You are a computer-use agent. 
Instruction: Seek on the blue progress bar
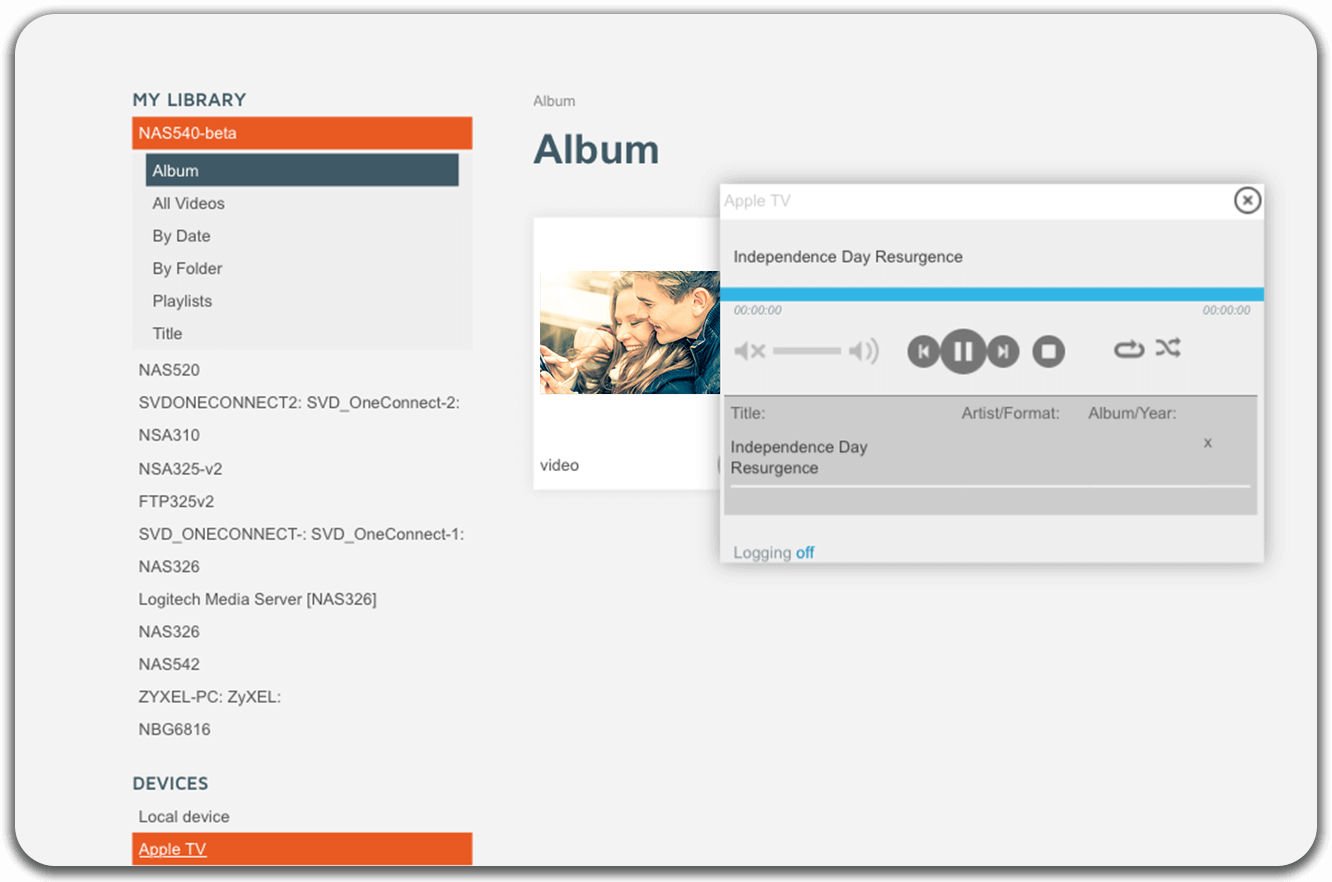click(992, 294)
